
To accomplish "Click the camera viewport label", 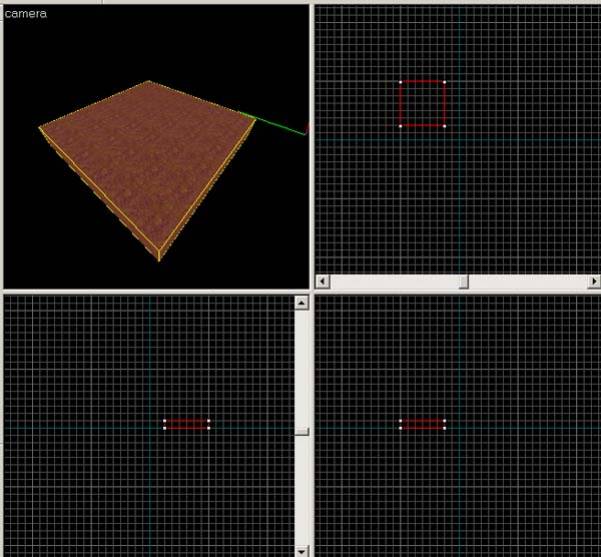I will click(26, 14).
